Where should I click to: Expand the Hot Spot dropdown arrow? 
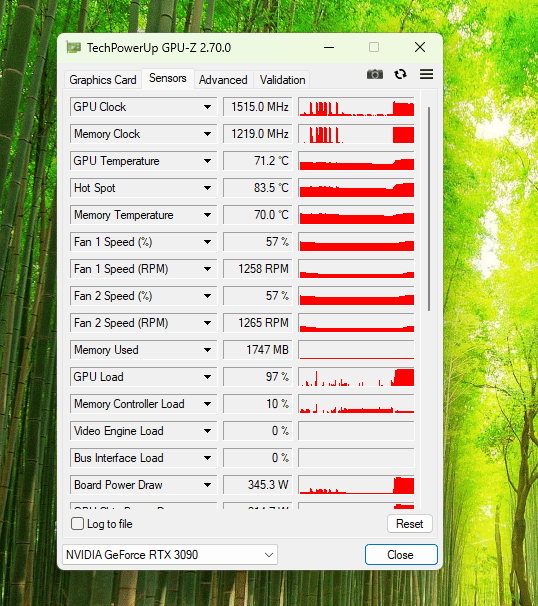pyautogui.click(x=208, y=188)
